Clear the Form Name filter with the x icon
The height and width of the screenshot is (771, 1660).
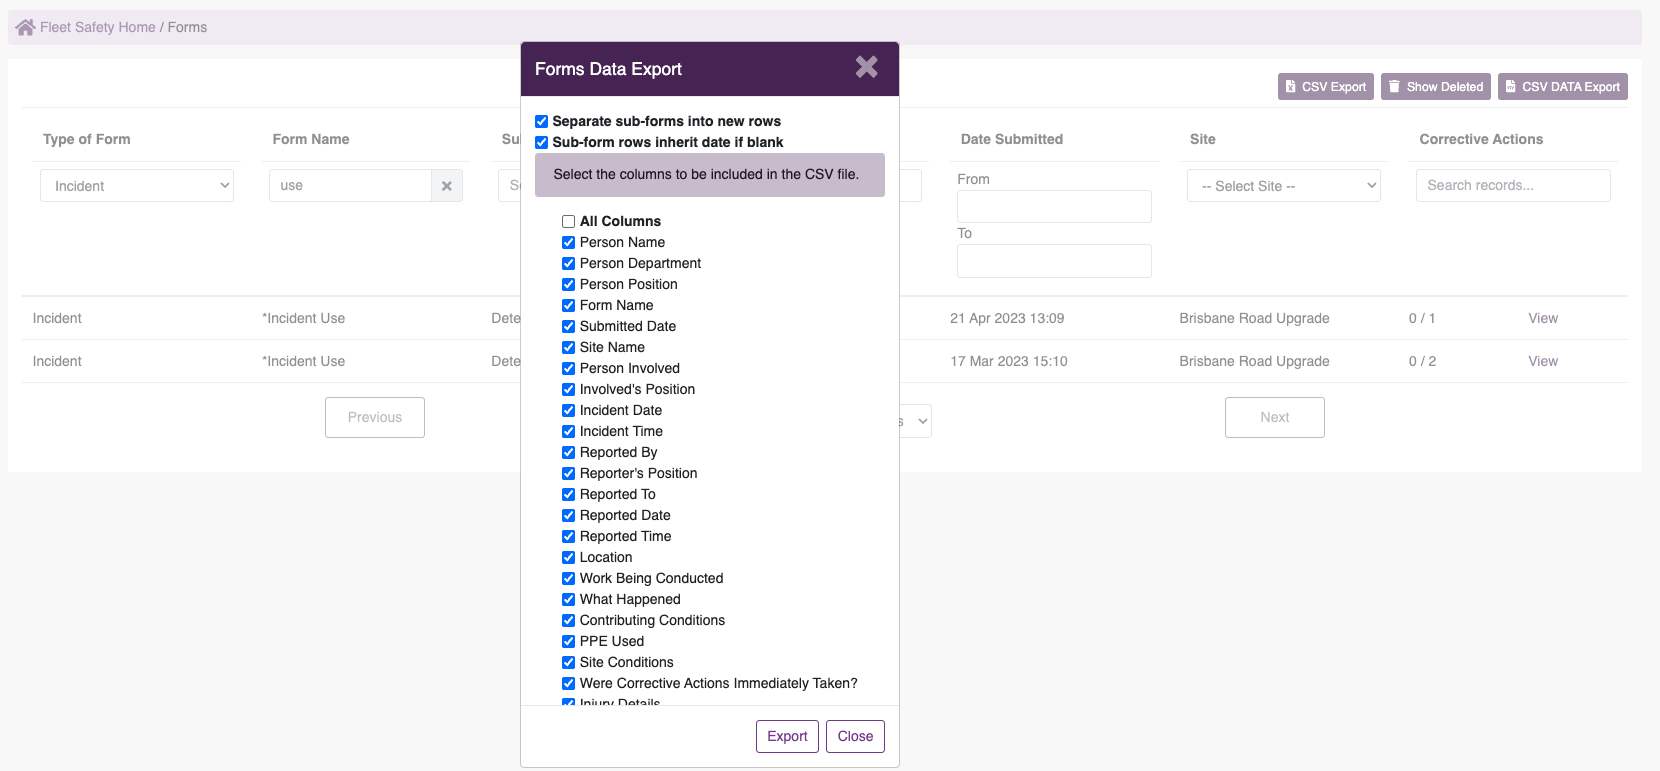[x=447, y=186]
